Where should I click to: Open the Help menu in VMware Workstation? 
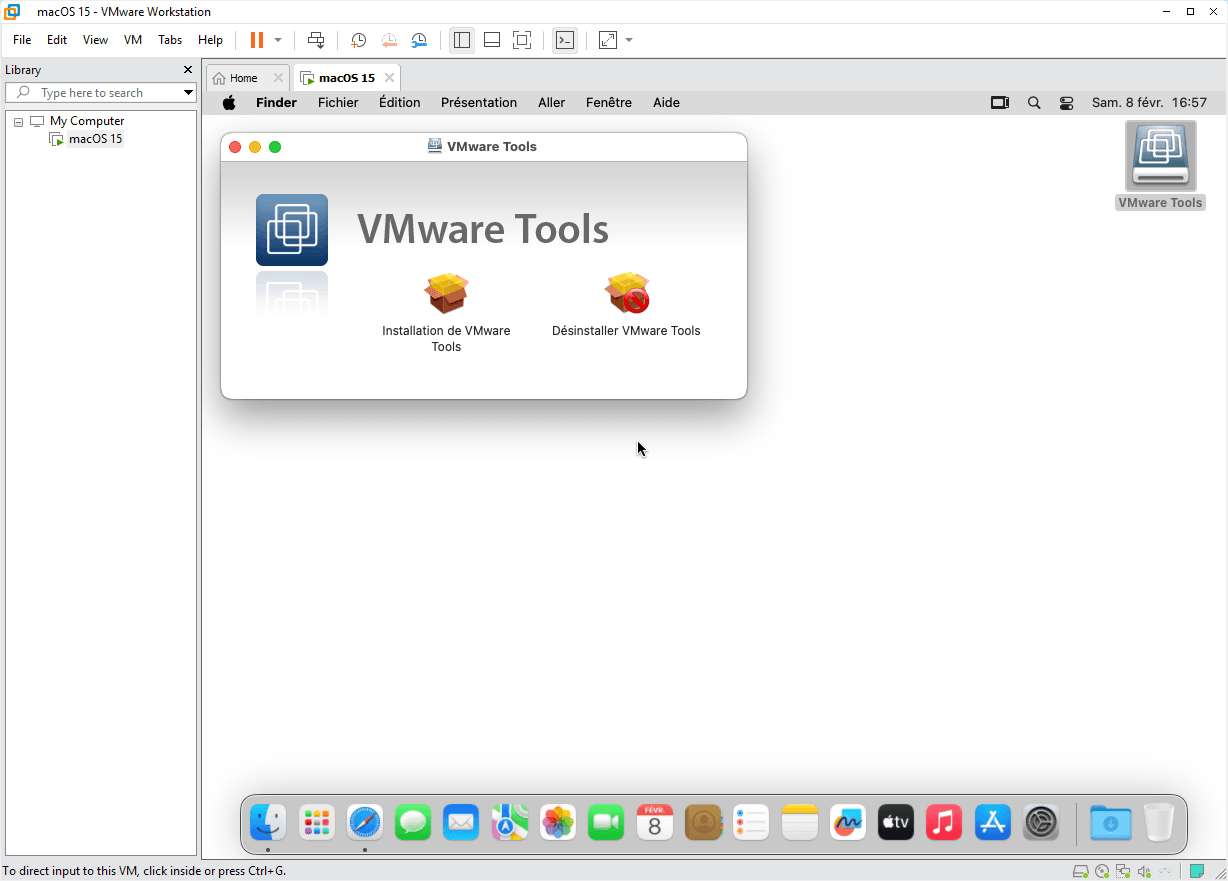point(210,40)
